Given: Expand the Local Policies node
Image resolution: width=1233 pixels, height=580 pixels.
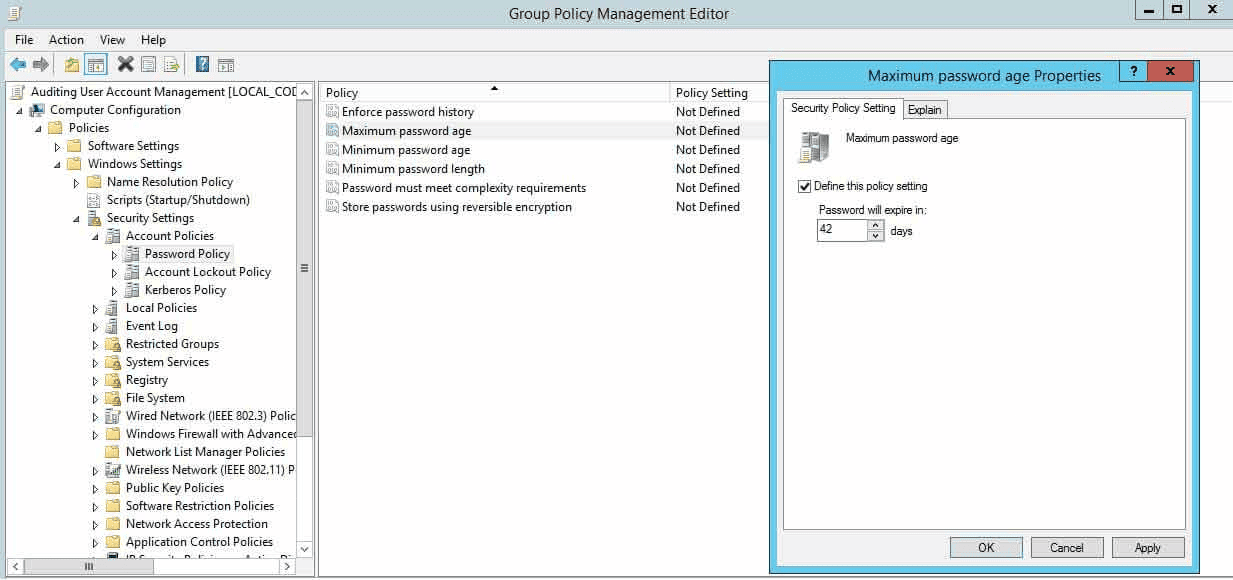Looking at the screenshot, I should 96,309.
